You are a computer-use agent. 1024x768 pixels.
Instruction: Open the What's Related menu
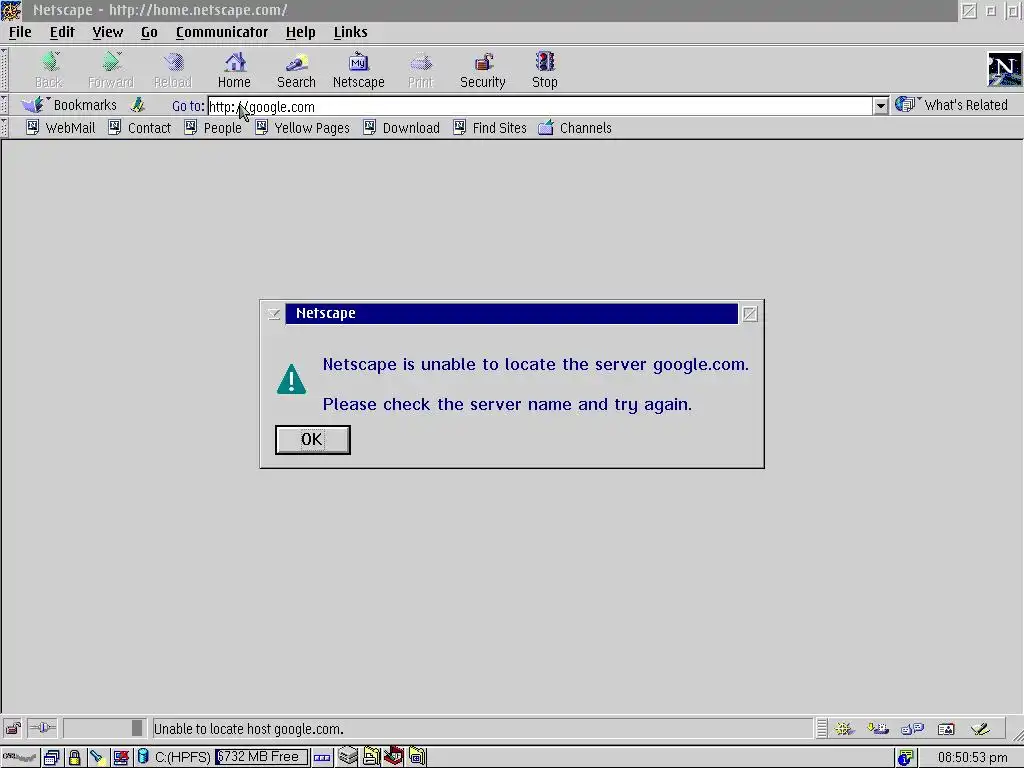click(x=952, y=104)
